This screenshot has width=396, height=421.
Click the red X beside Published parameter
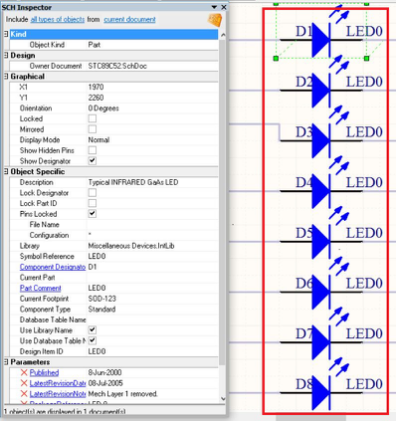point(24,373)
